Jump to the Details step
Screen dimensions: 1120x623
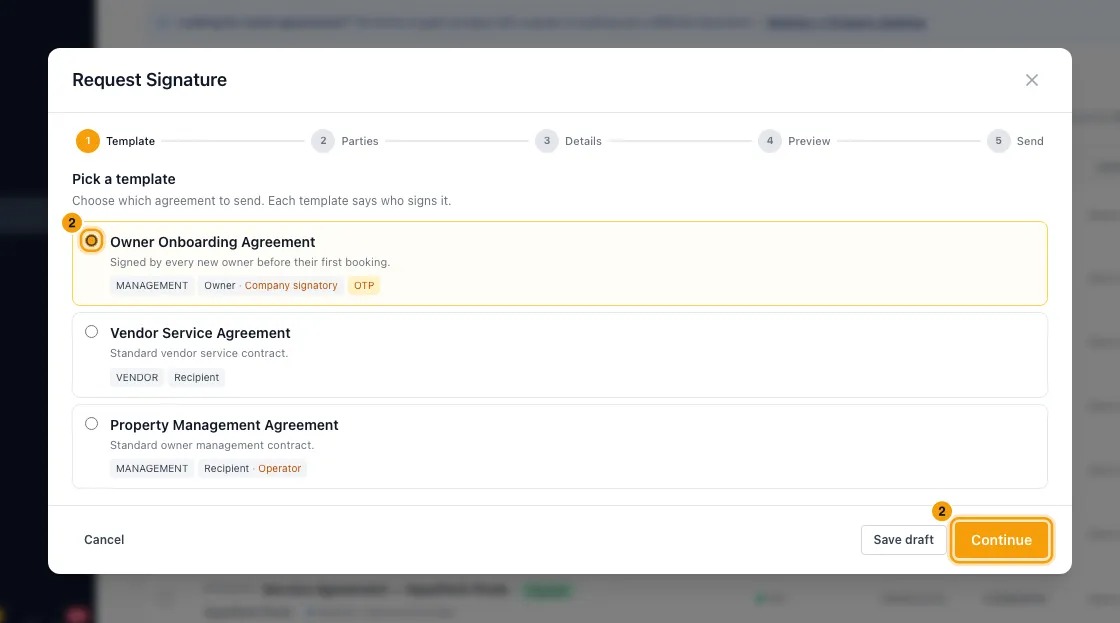pyautogui.click(x=569, y=141)
